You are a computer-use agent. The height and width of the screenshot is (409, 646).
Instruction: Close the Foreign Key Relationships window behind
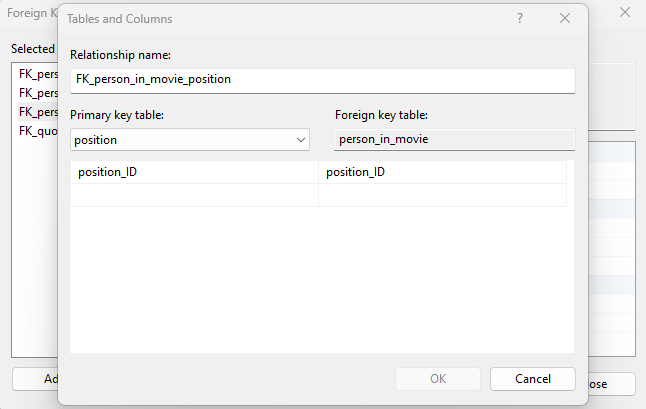tap(625, 13)
